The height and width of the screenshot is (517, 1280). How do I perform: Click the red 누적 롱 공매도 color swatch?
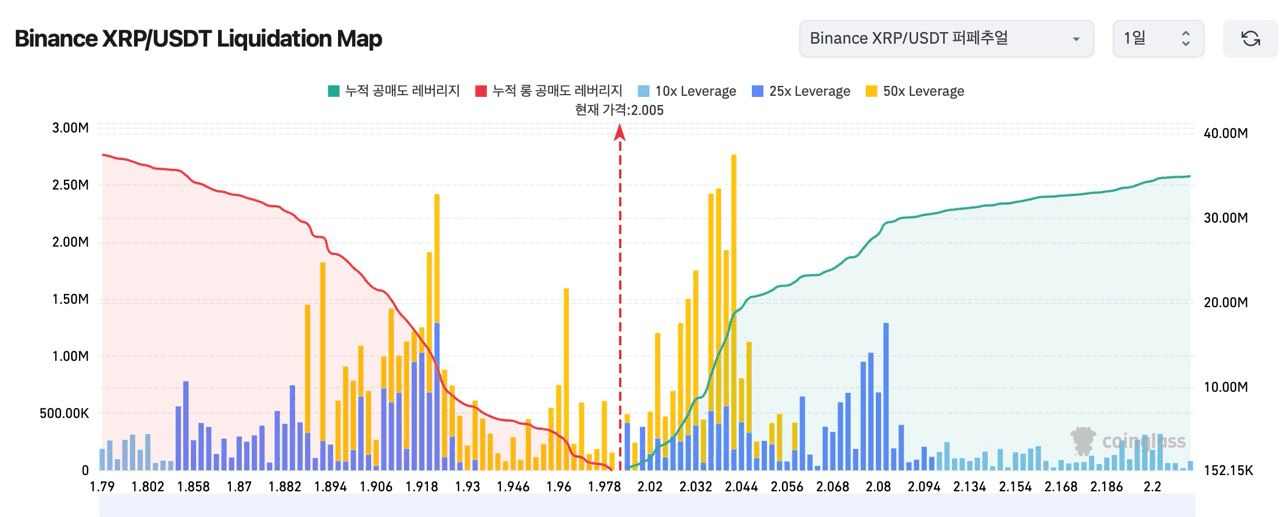click(481, 91)
